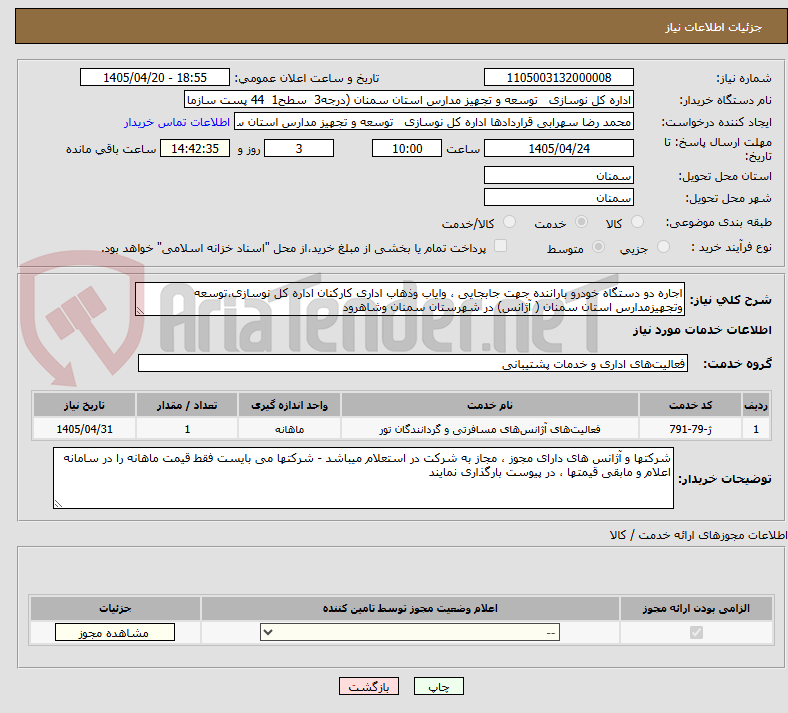Click the مشاهده مجوز button
The height and width of the screenshot is (713, 788).
pos(115,633)
